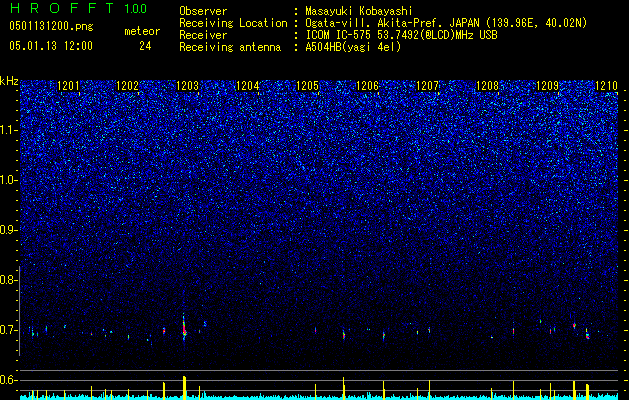Select the 0.9 kHz axis label
Viewport: 629px width, 400px height.
(x=9, y=230)
